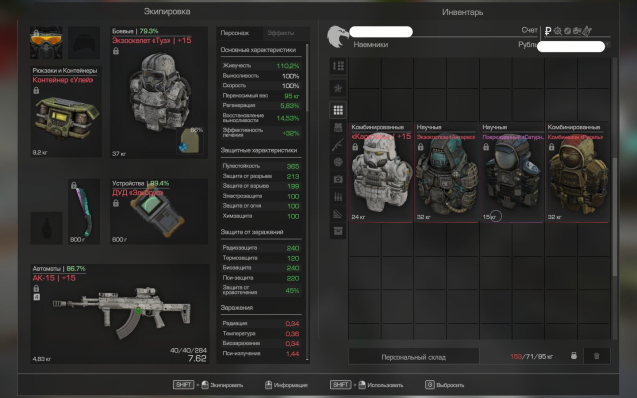Toggle lock on Экзоскелет «Туз» armor
The width and height of the screenshot is (637, 398).
116,51
